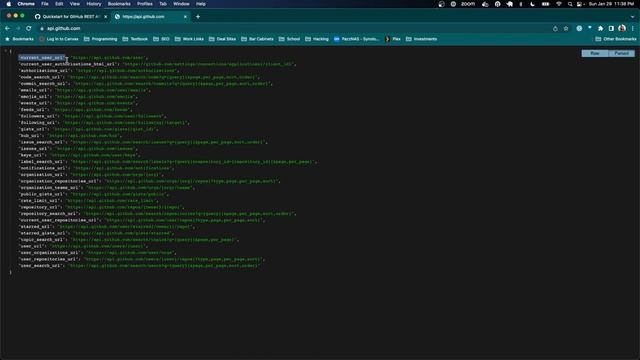The image size is (640, 360).
Task: Open the School bookmarks folder
Action: coord(289,39)
